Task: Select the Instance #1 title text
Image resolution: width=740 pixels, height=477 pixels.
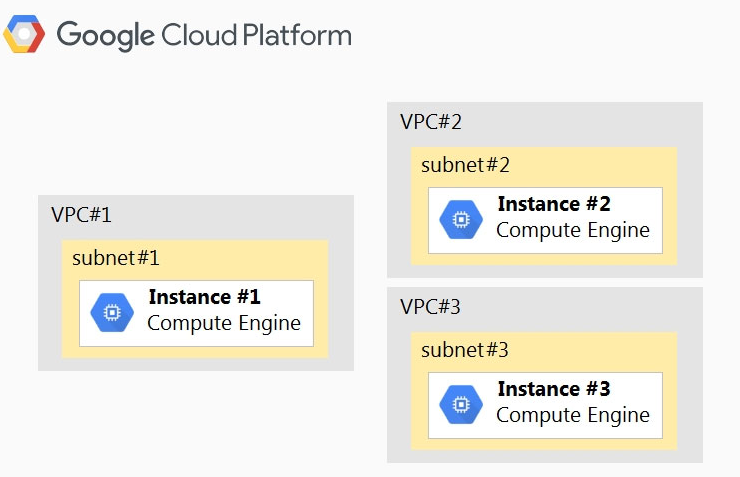Action: 204,297
